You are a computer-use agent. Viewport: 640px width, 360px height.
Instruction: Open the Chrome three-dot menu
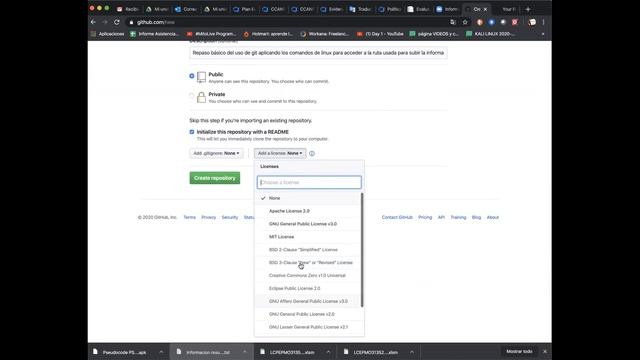click(543, 22)
